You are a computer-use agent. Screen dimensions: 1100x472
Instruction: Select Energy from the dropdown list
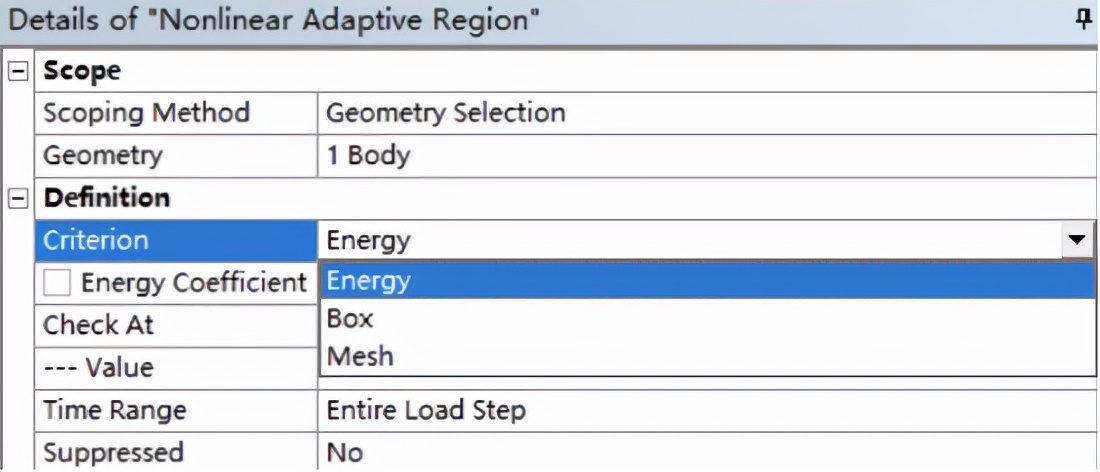pos(368,281)
